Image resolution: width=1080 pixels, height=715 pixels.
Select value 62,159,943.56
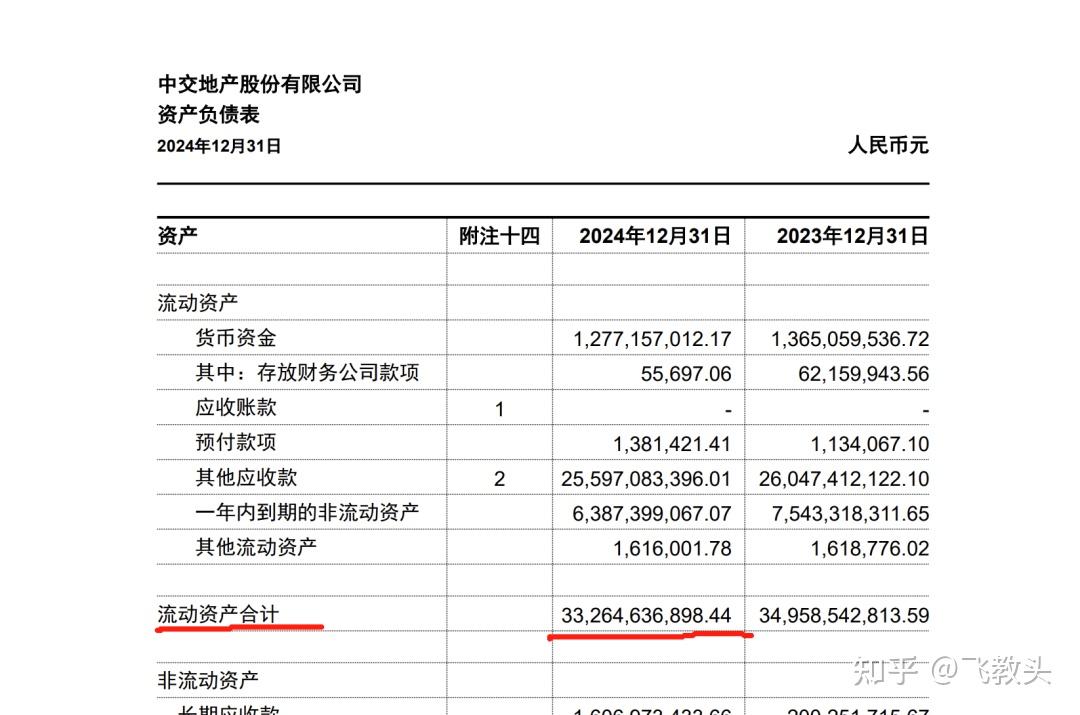(x=864, y=374)
